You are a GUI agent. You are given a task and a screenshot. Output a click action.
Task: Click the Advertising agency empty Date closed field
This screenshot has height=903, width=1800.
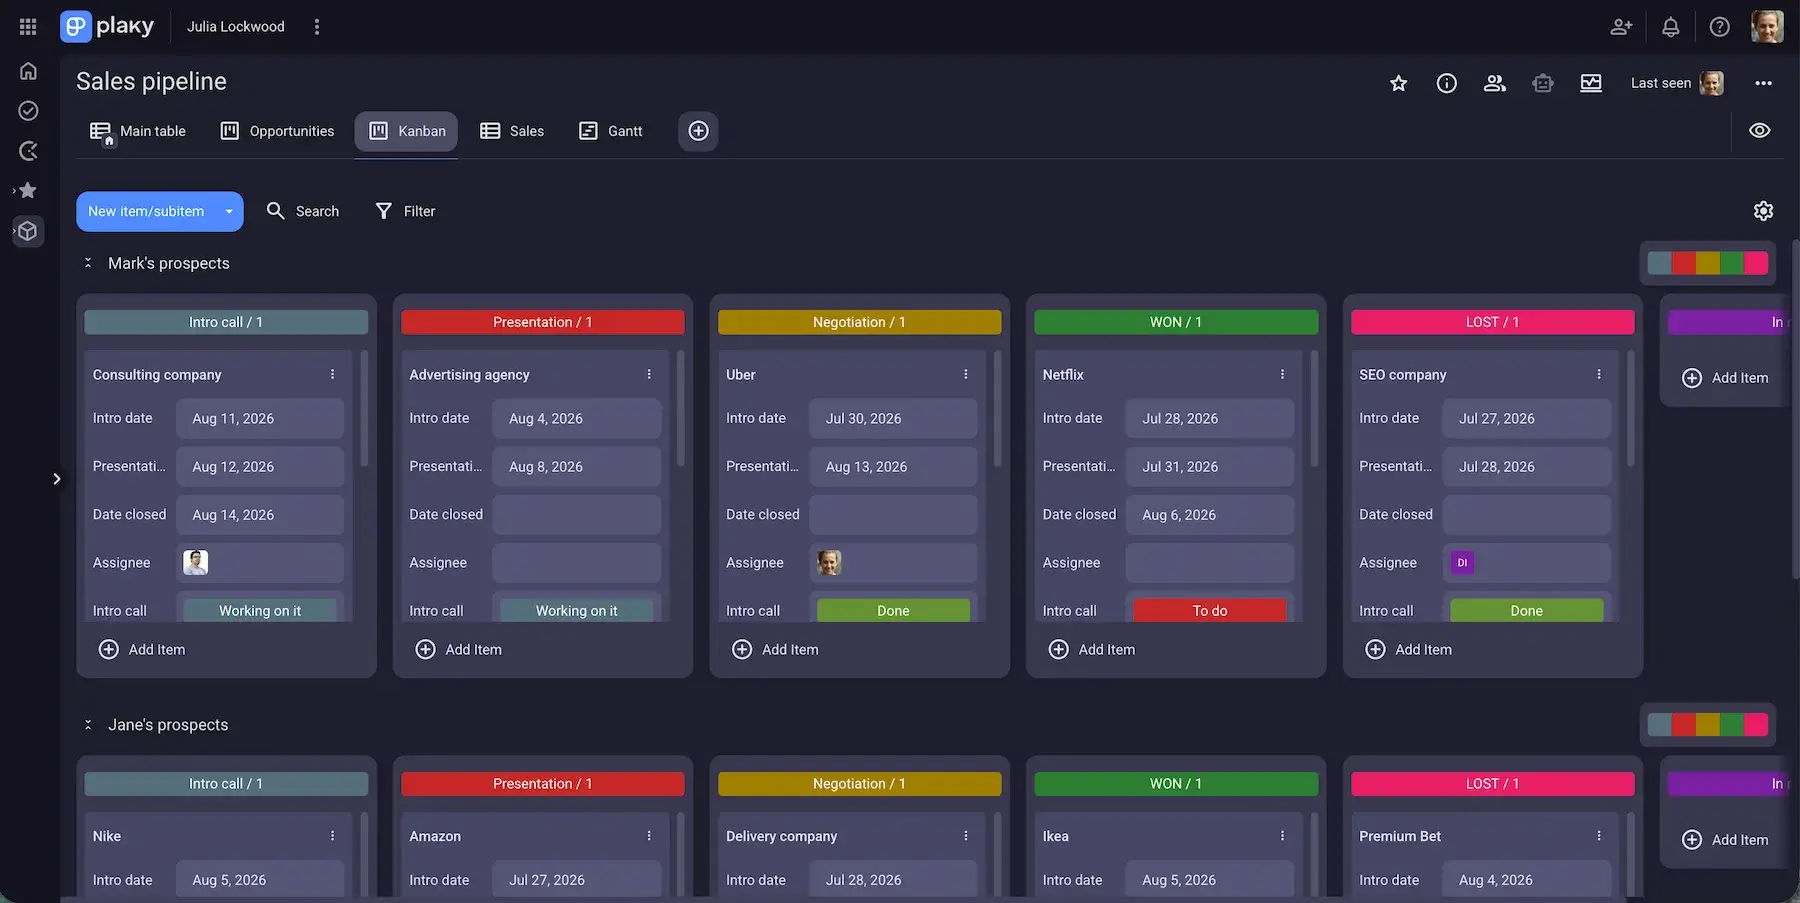(x=576, y=515)
